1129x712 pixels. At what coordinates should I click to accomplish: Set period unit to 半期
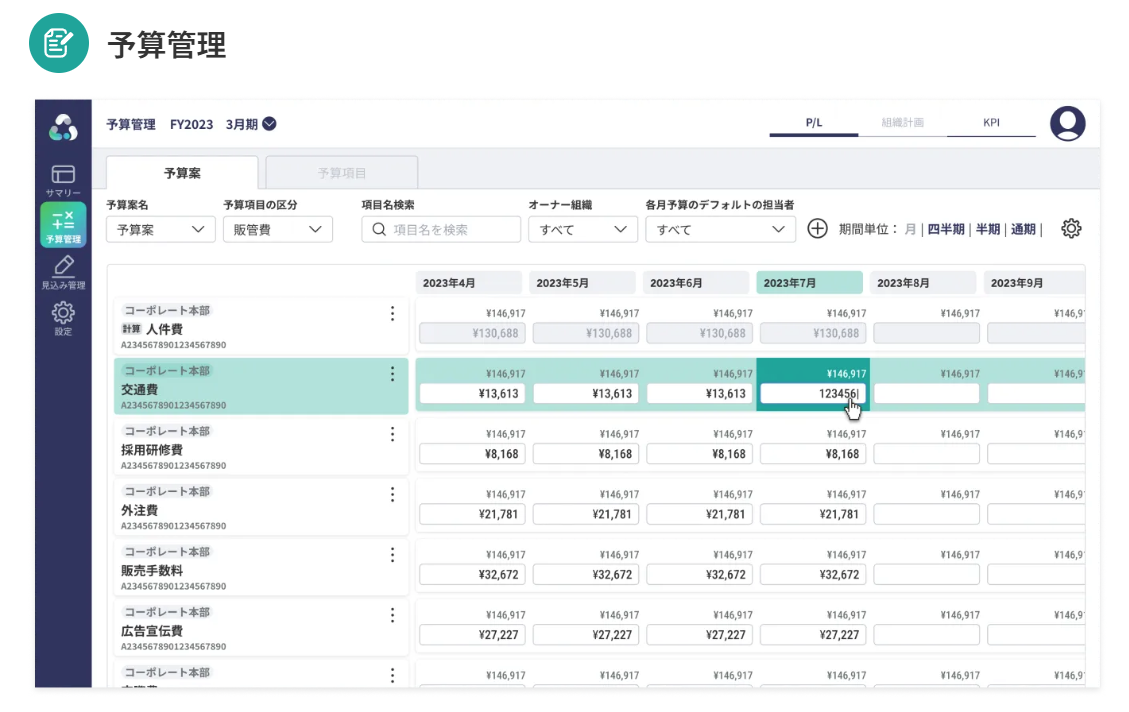tap(988, 229)
